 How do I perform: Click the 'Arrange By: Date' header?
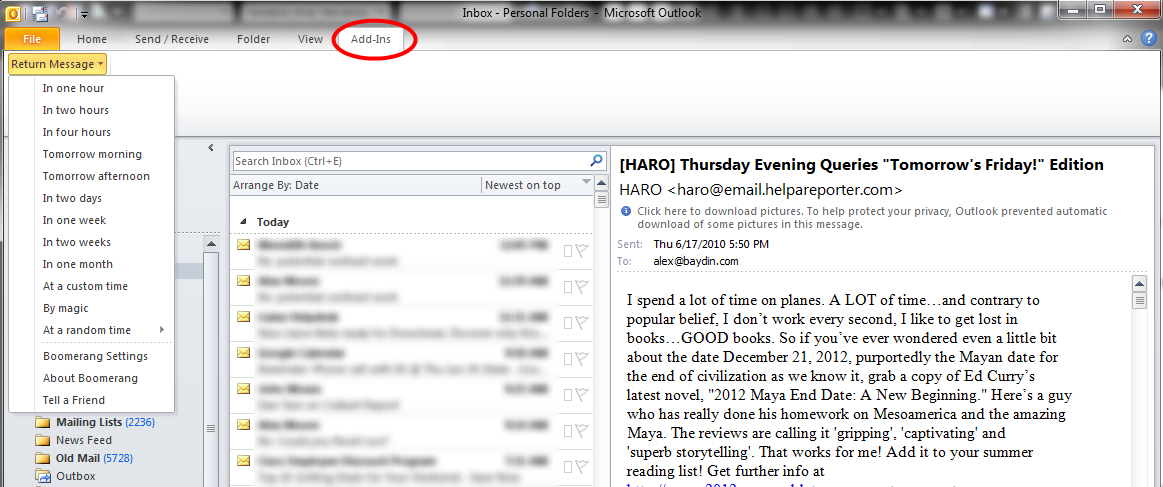tap(276, 185)
